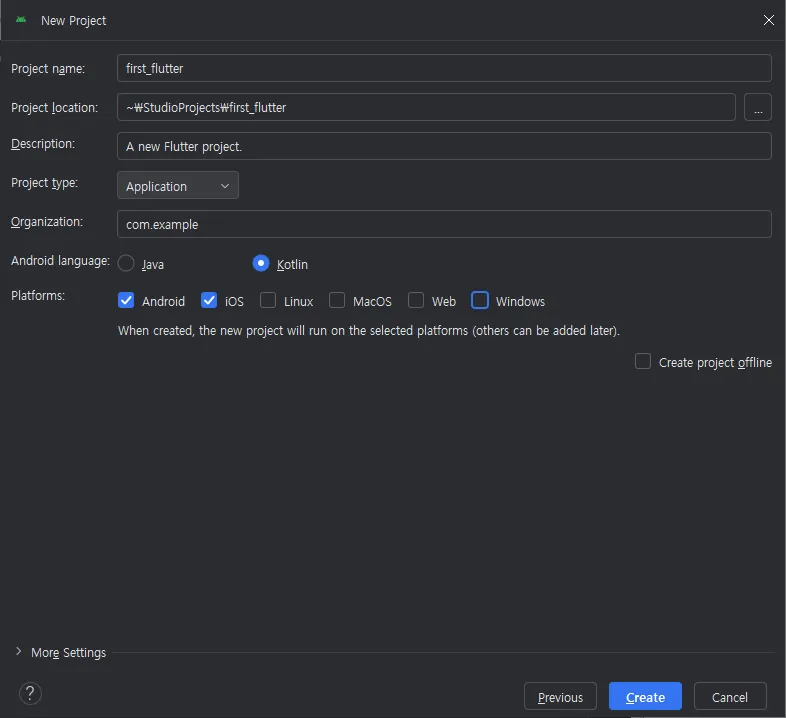Click the New Project title text
The height and width of the screenshot is (718, 786).
click(x=74, y=21)
